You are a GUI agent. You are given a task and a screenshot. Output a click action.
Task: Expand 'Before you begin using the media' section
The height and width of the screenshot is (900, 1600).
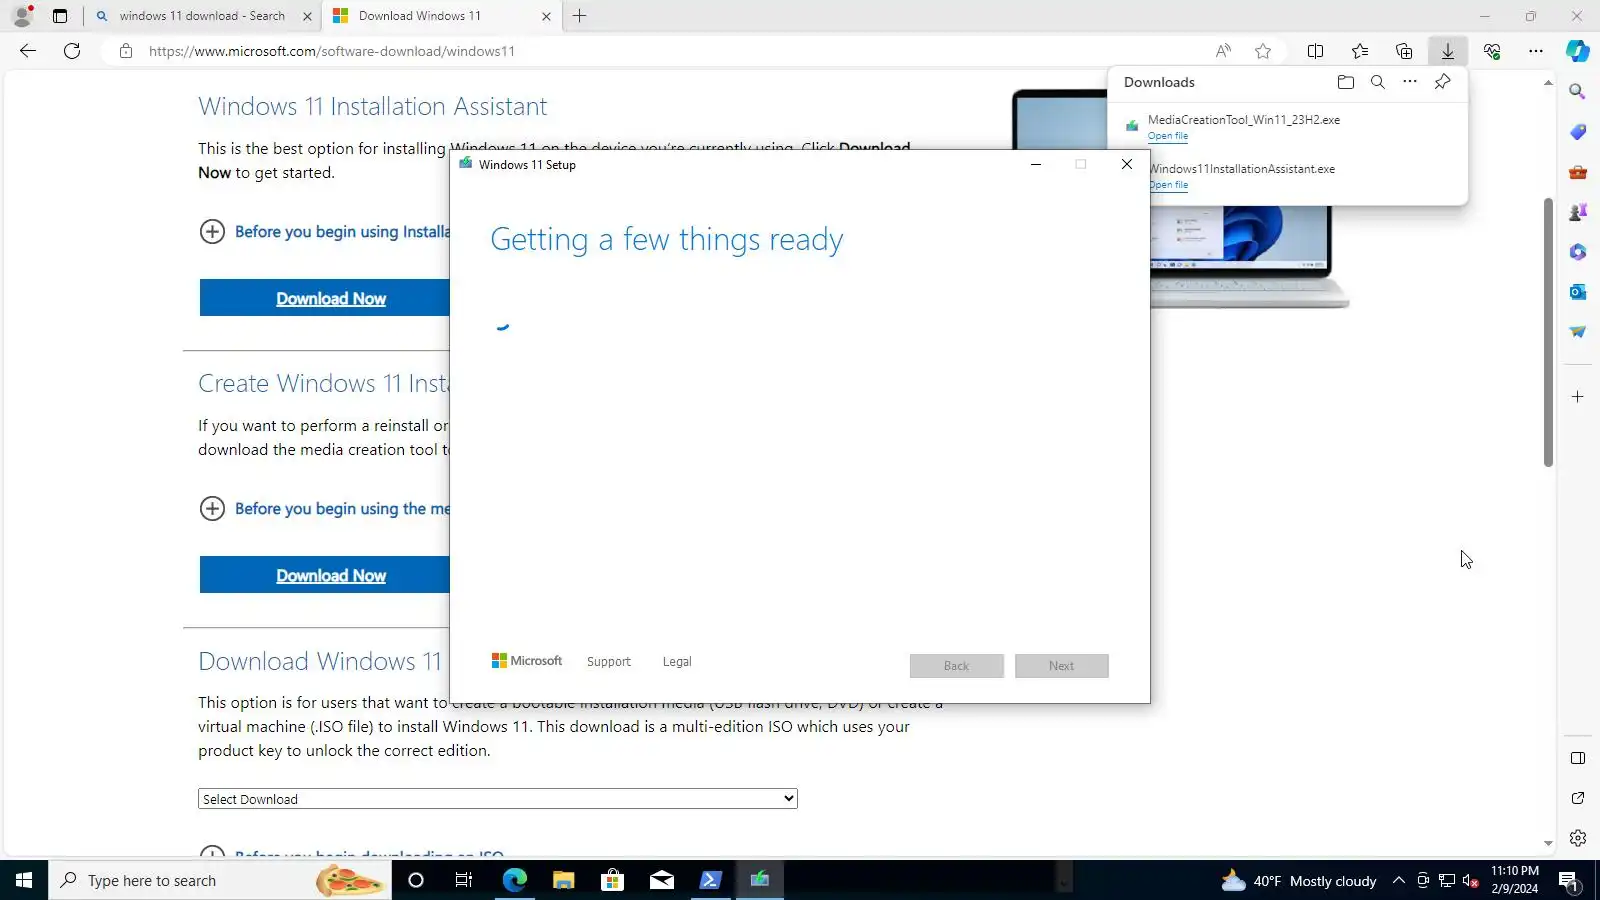click(x=324, y=509)
